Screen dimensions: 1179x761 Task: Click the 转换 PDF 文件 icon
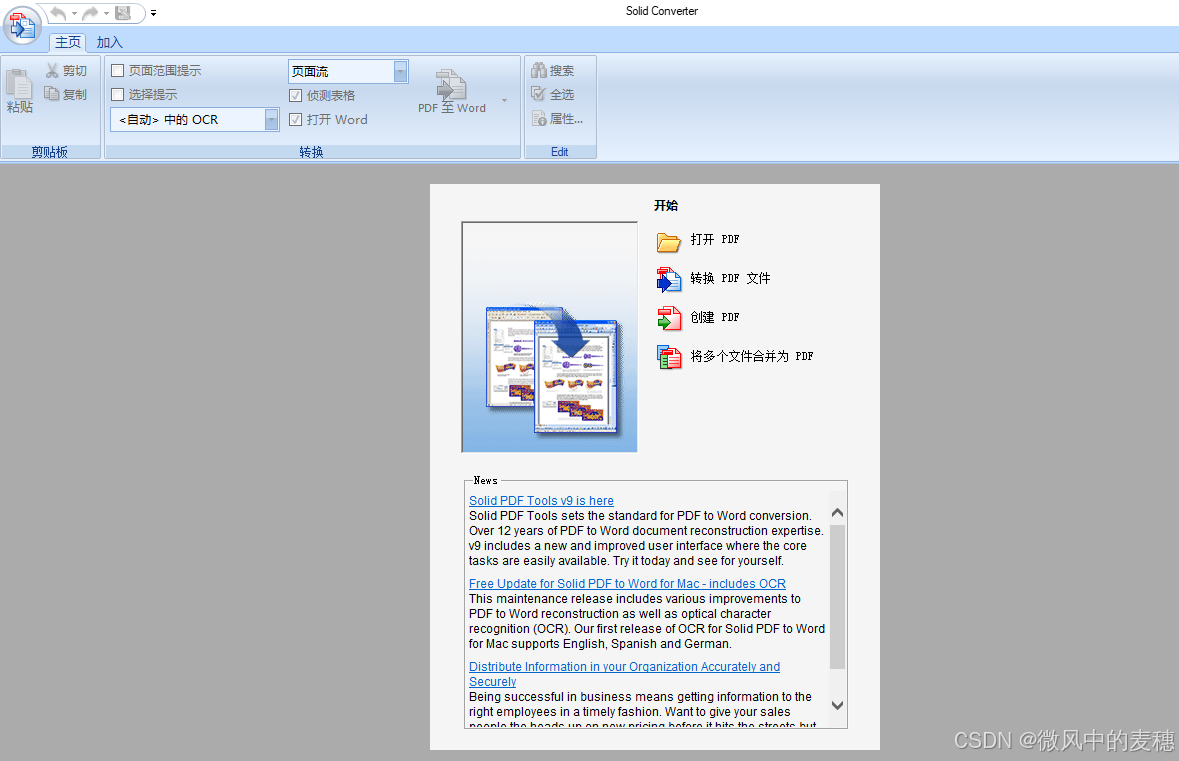[x=668, y=280]
